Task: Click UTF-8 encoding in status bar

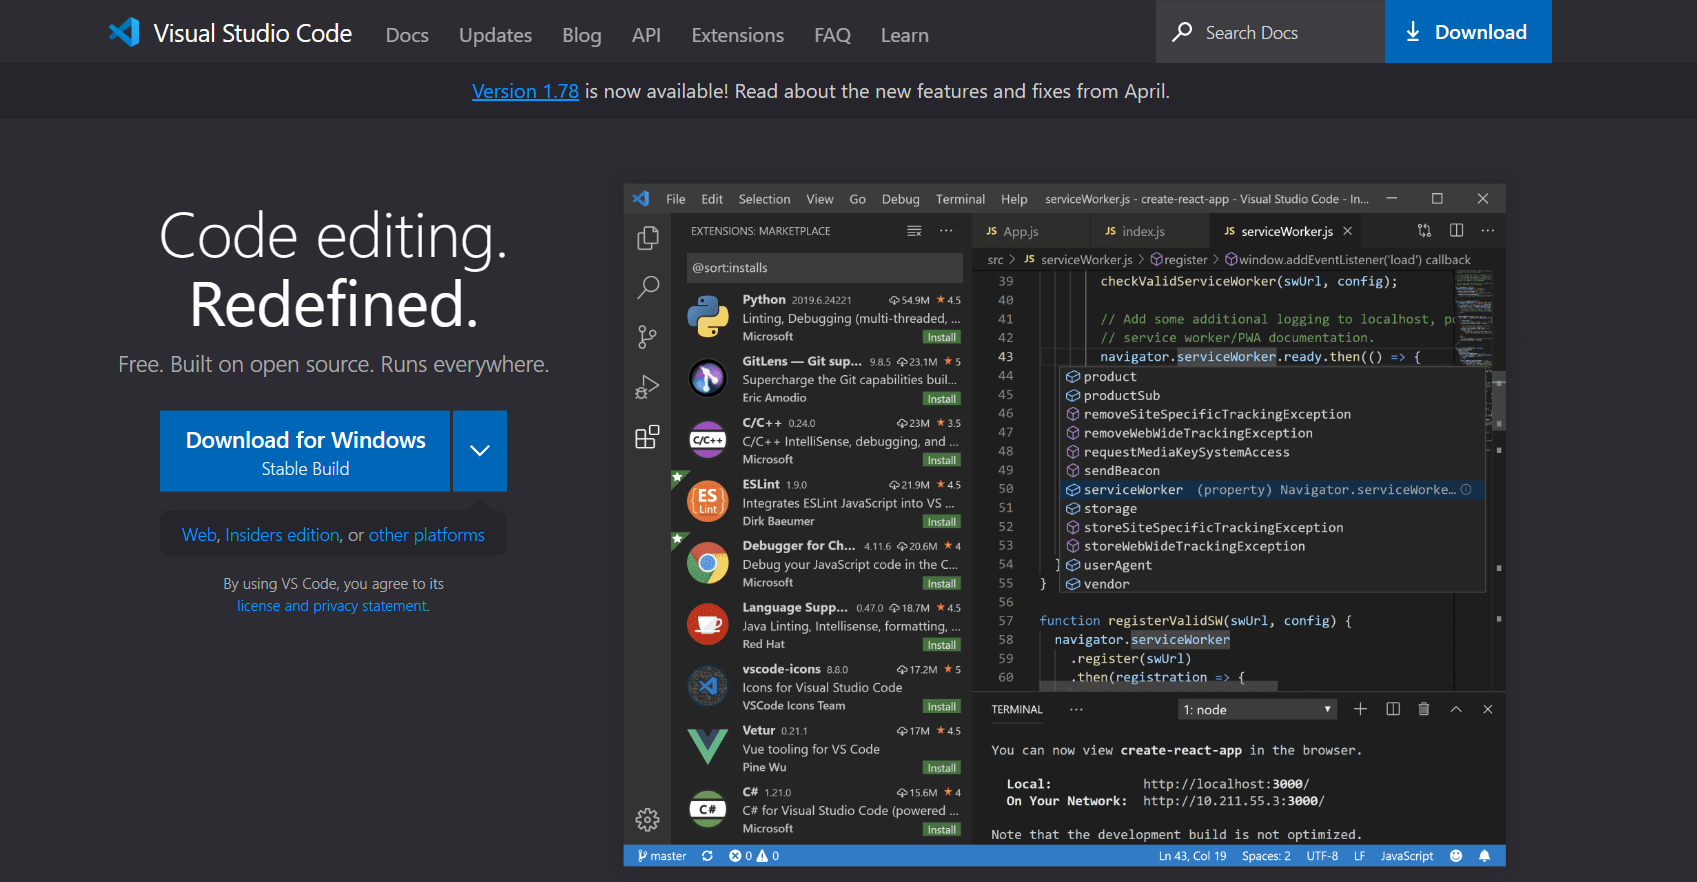Action: [x=1322, y=856]
